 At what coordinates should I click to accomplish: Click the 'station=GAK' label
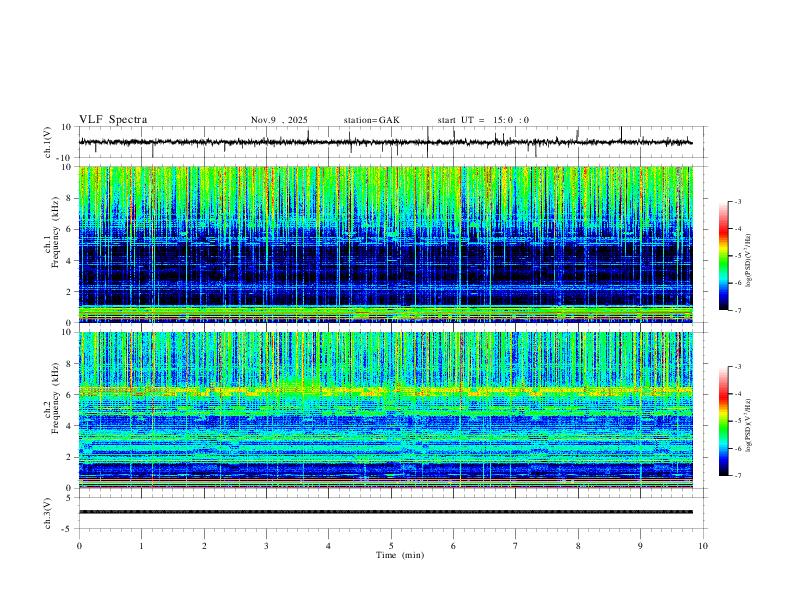click(371, 120)
